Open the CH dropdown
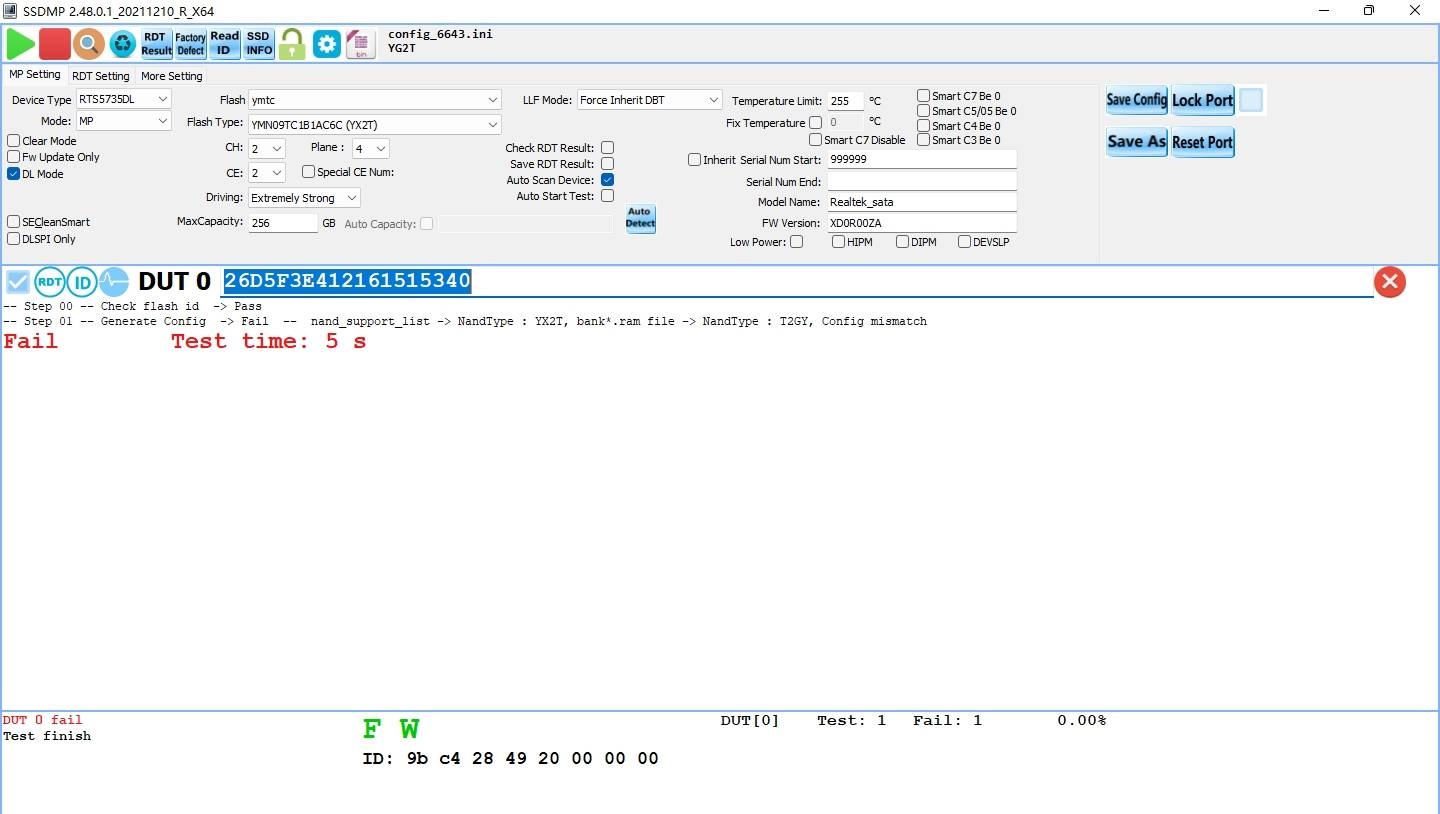 [x=267, y=148]
